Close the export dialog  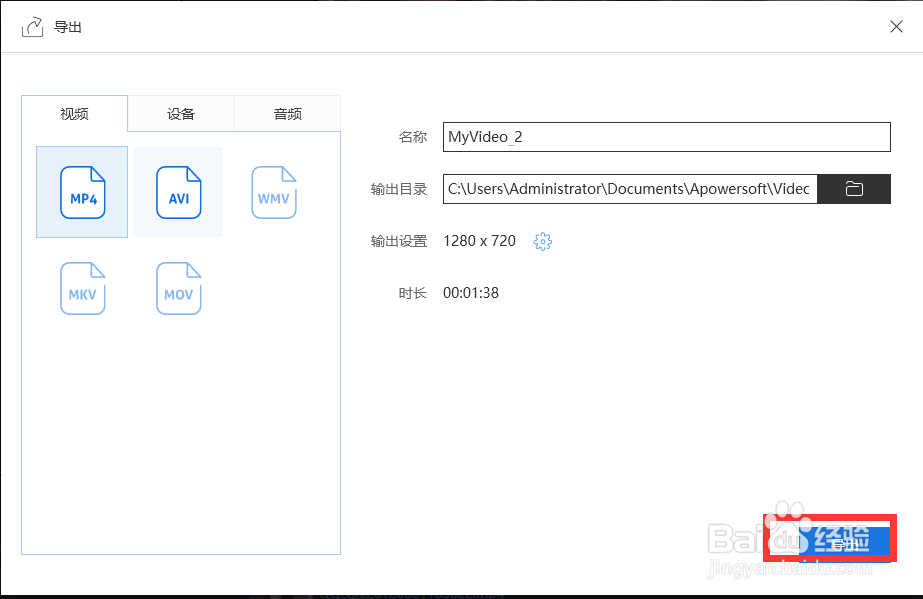pyautogui.click(x=896, y=26)
